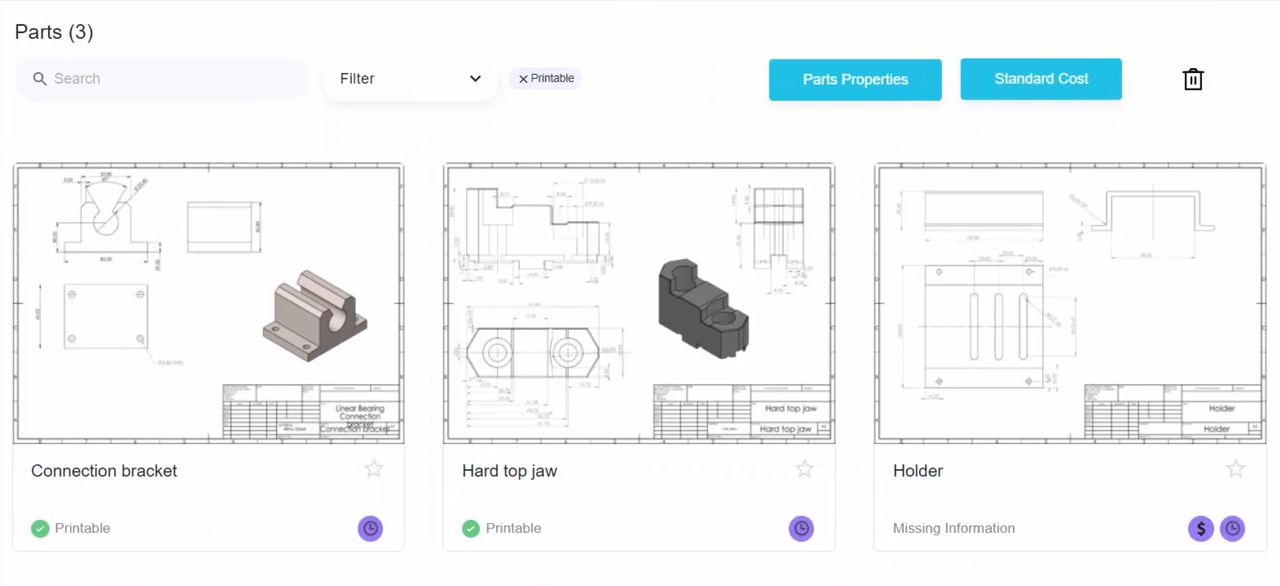This screenshot has height=586, width=1280.
Task: Click the green Printable check on Connection bracket
Action: [x=39, y=528]
